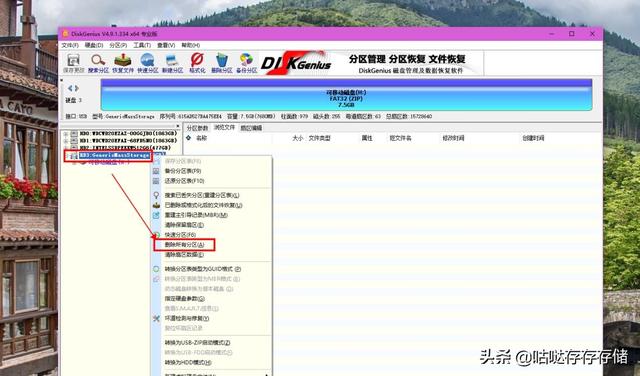Maximize the DiskGenius window
The height and width of the screenshot is (376, 640).
pos(572,34)
